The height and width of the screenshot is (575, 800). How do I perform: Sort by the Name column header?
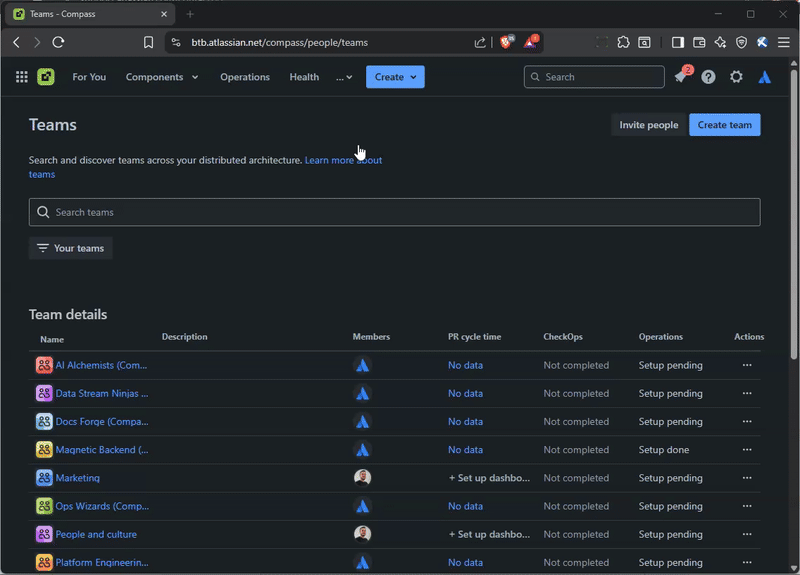pyautogui.click(x=52, y=339)
